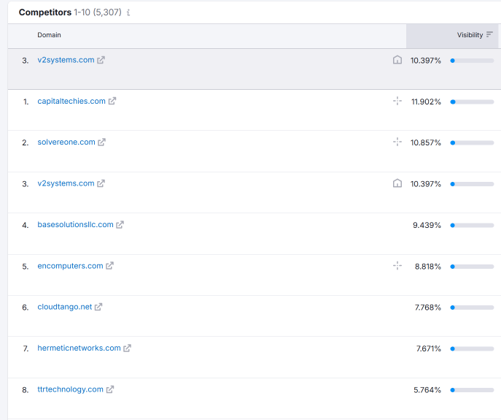Select the 7.768% visibility value
501x420 pixels.
[428, 307]
